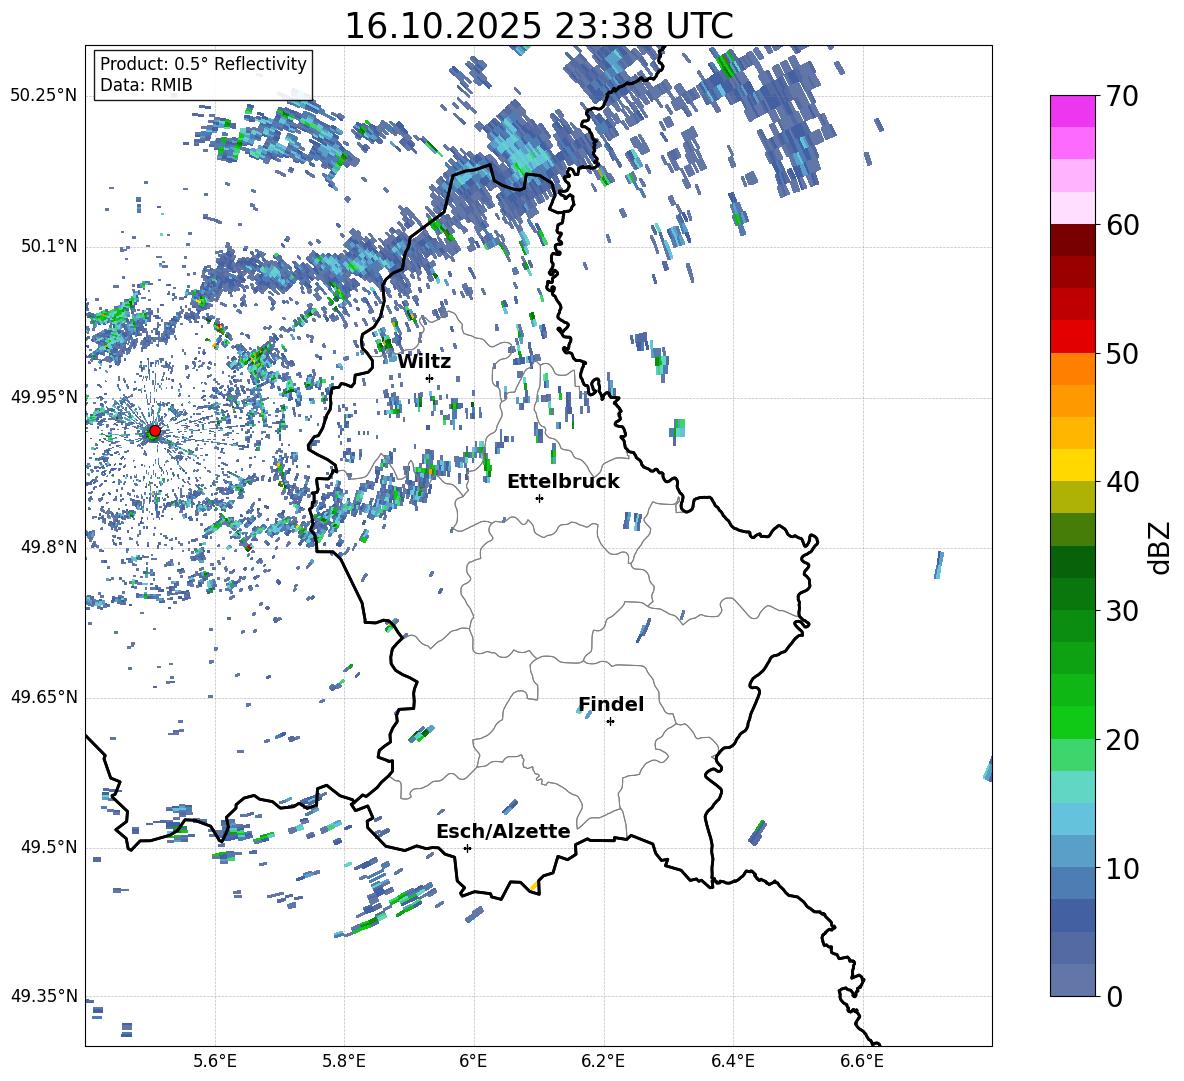Click the magenta swatch at colorbar top
The image size is (1184, 1081).
[x=1073, y=111]
